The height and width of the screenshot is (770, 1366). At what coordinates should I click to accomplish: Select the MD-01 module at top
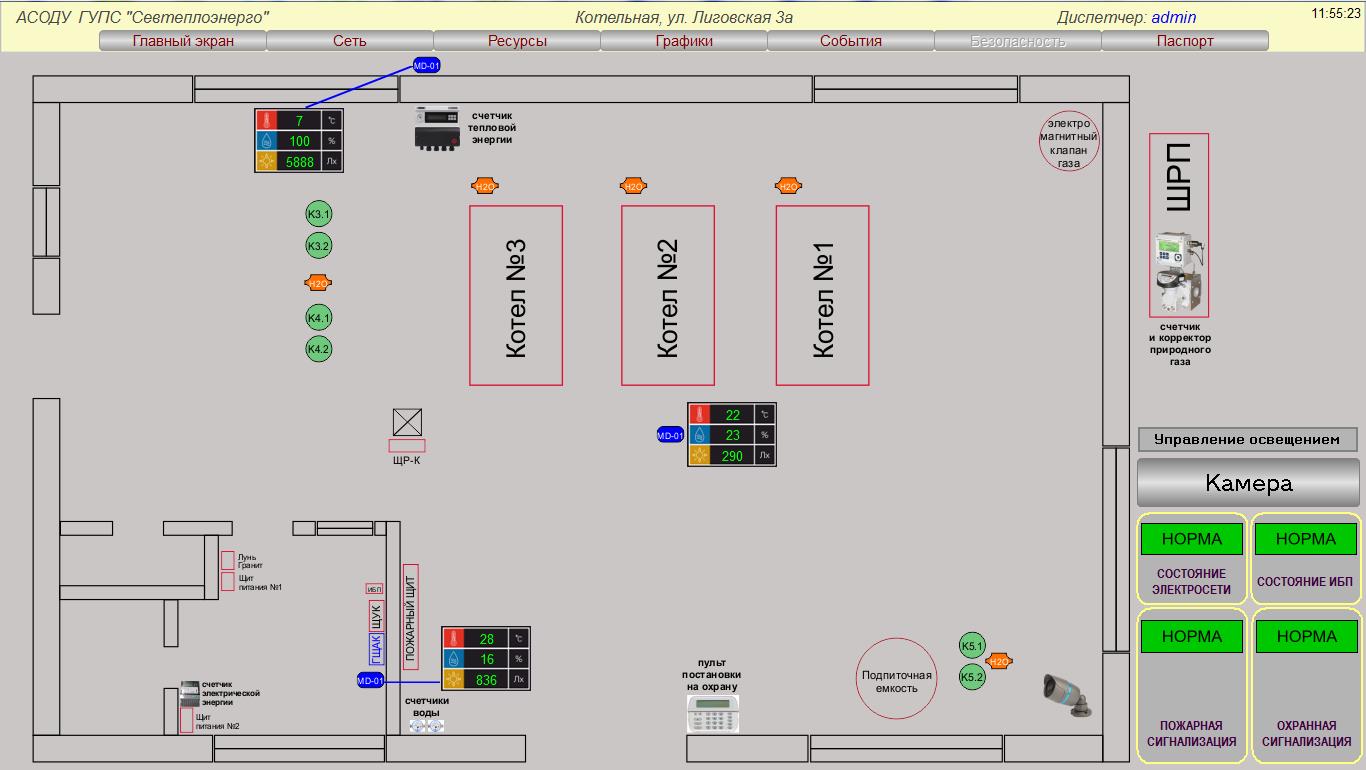(x=427, y=66)
